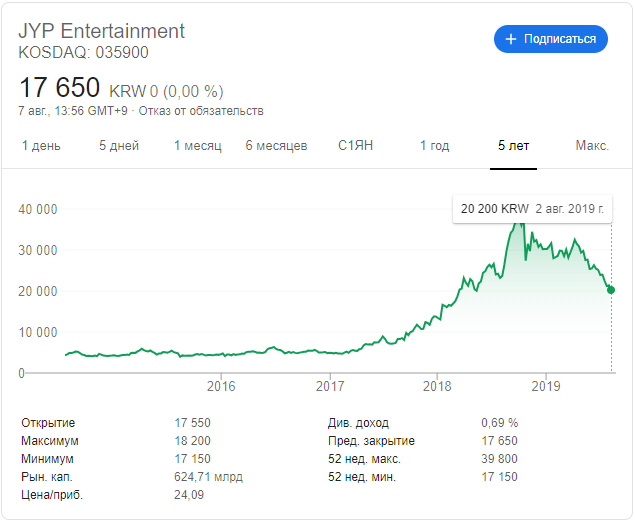Click the Рын. кап. value 624,71 млрд

(x=208, y=477)
